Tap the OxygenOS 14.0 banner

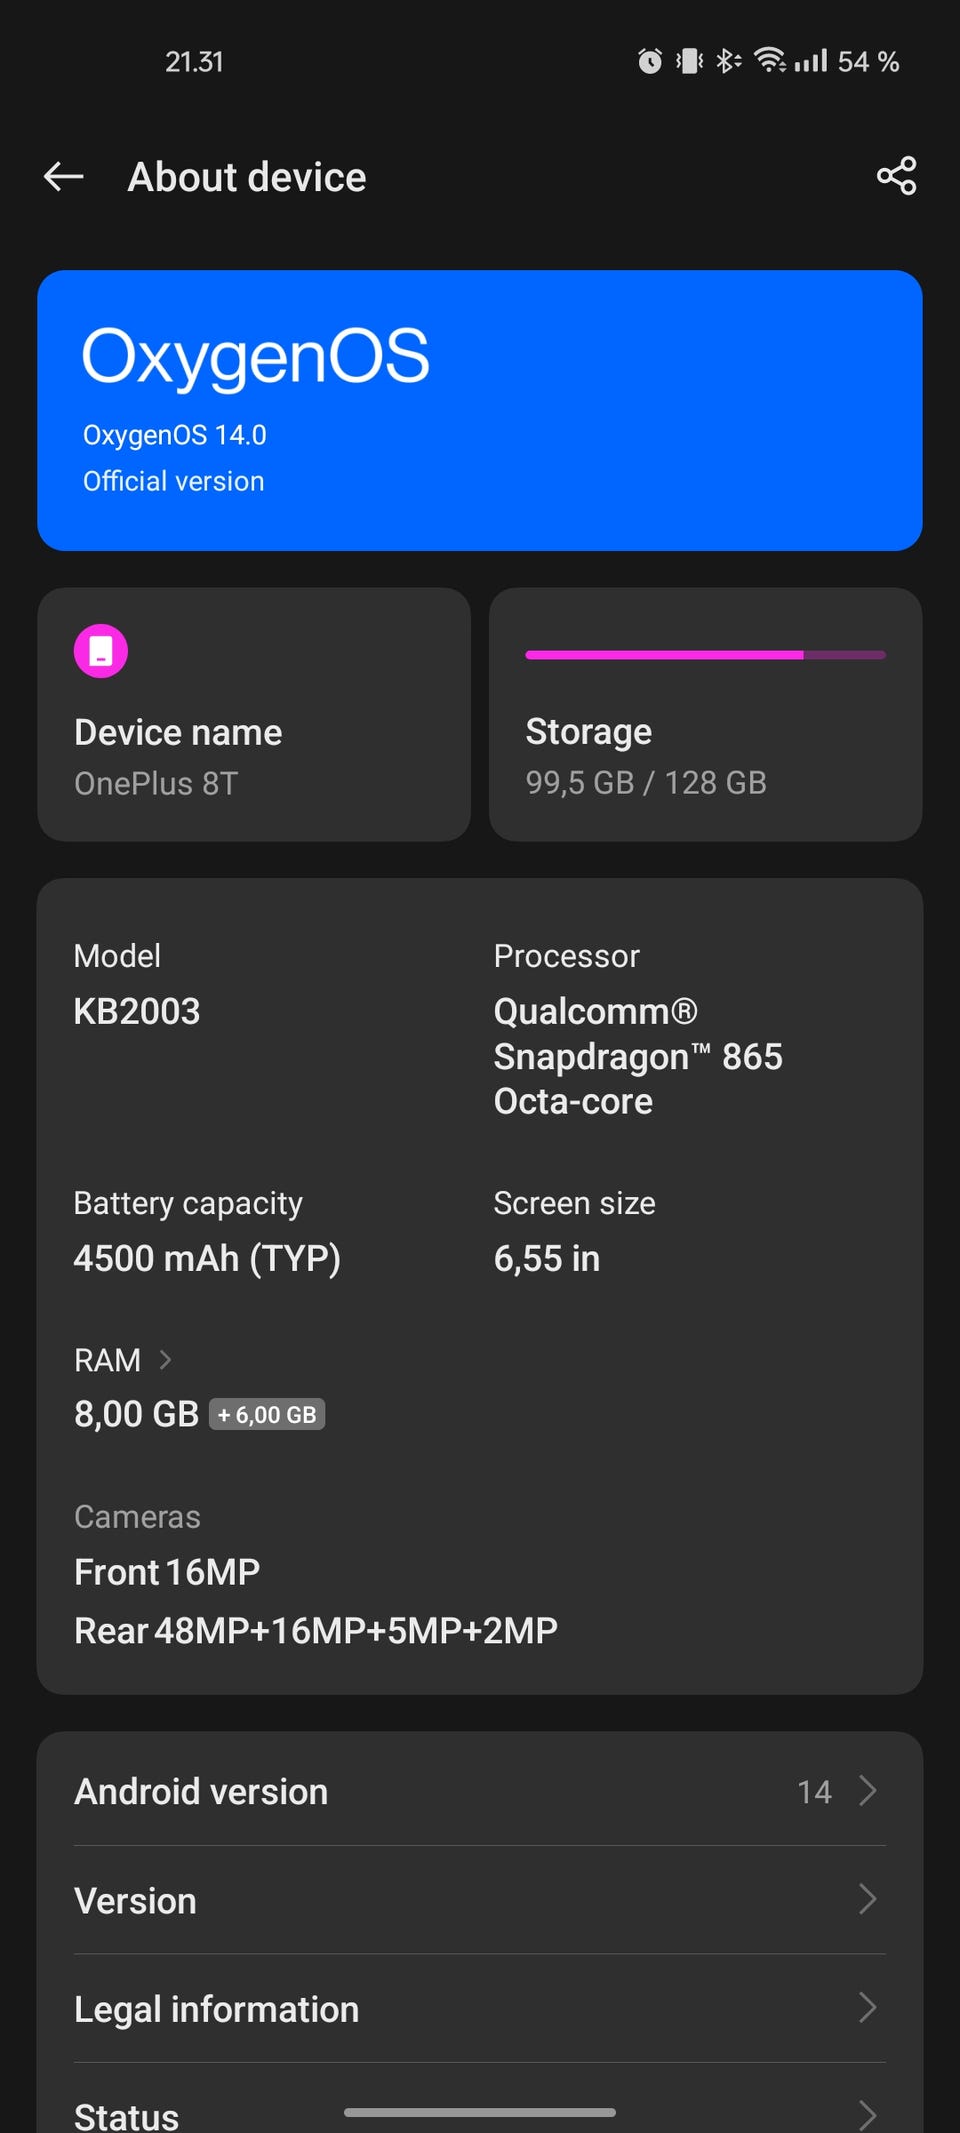tap(480, 410)
